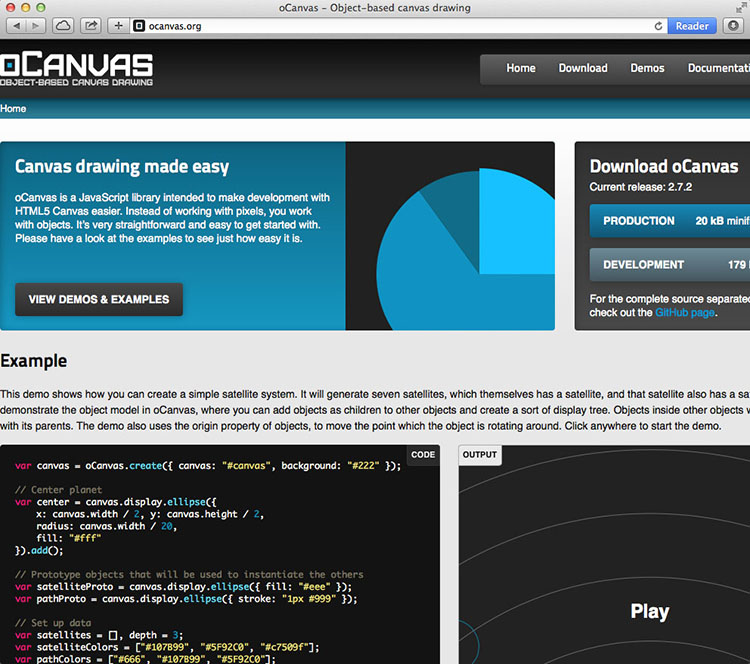
Task: Select the OUTPUT tab label
Action: [480, 454]
